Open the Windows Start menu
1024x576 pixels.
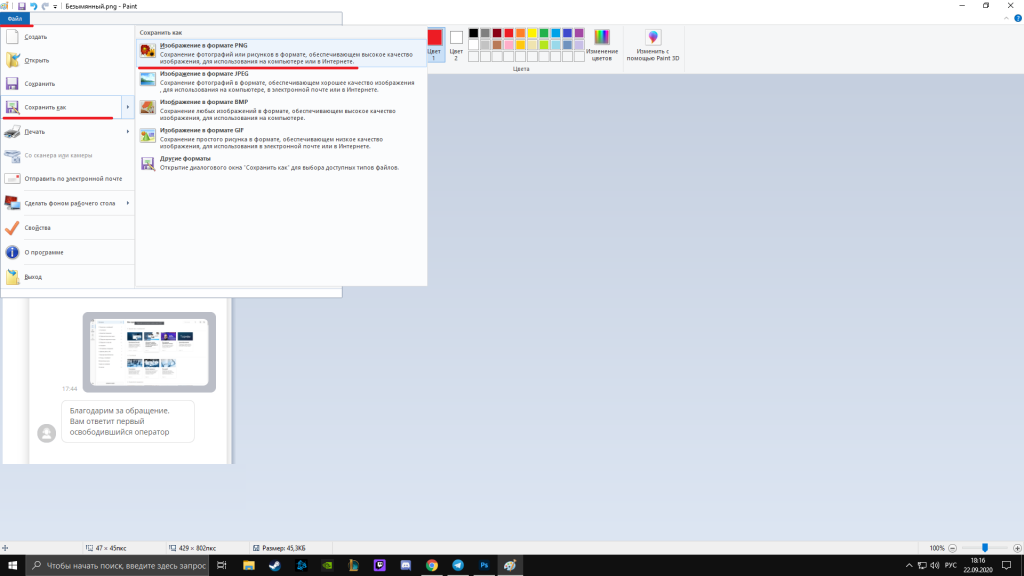point(12,566)
